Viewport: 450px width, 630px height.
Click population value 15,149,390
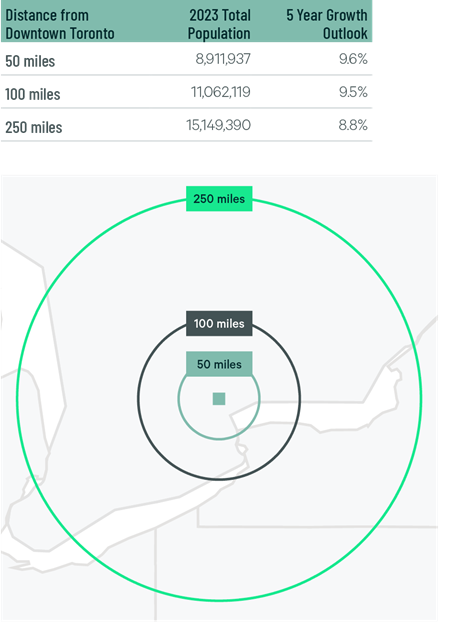pyautogui.click(x=219, y=125)
